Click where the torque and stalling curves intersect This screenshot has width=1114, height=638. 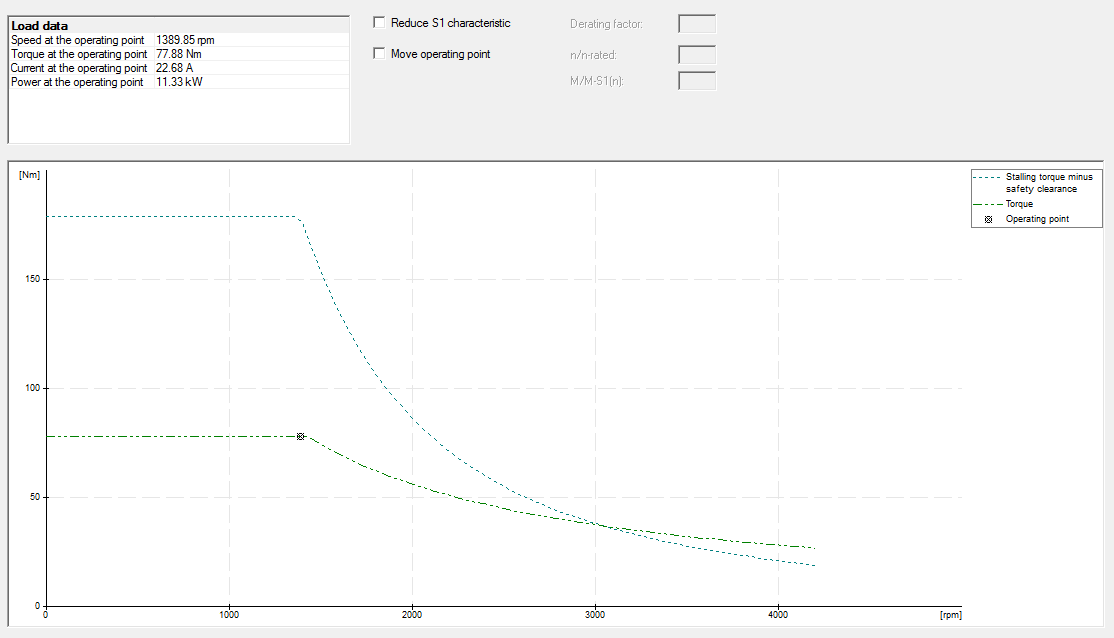point(598,524)
